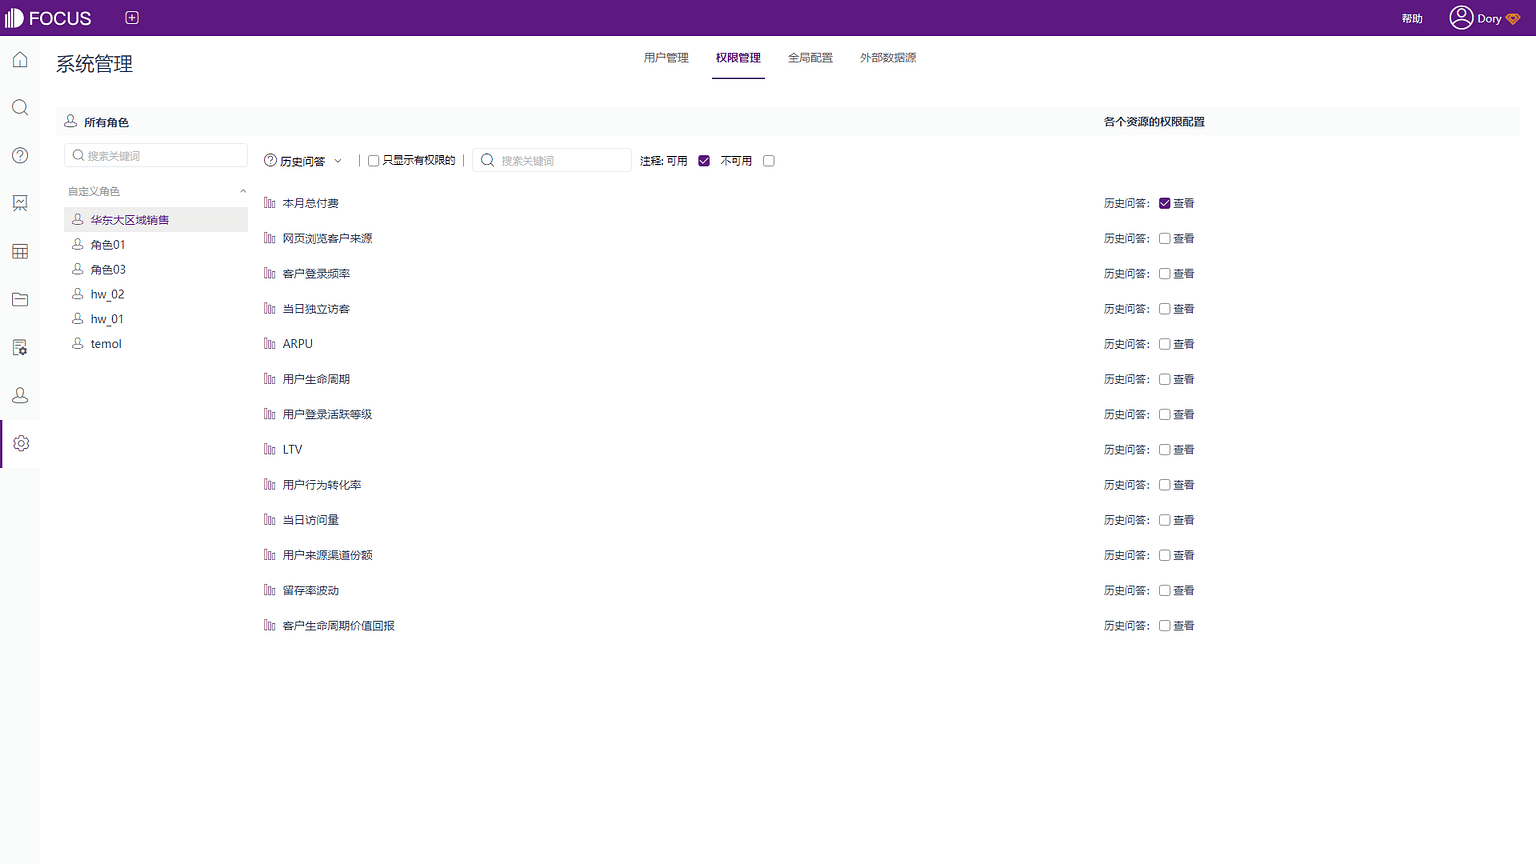Viewport: 1536px width, 864px height.
Task: Open the home icon in left sidebar
Action: pos(20,60)
